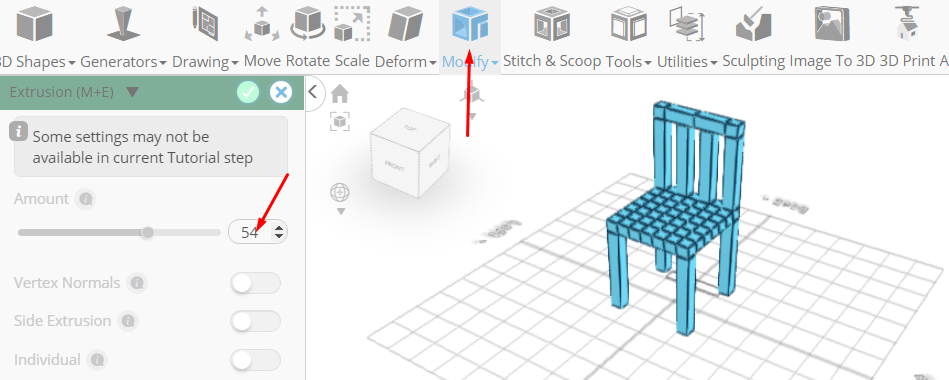Expand the Tools dropdown menu

coord(648,63)
